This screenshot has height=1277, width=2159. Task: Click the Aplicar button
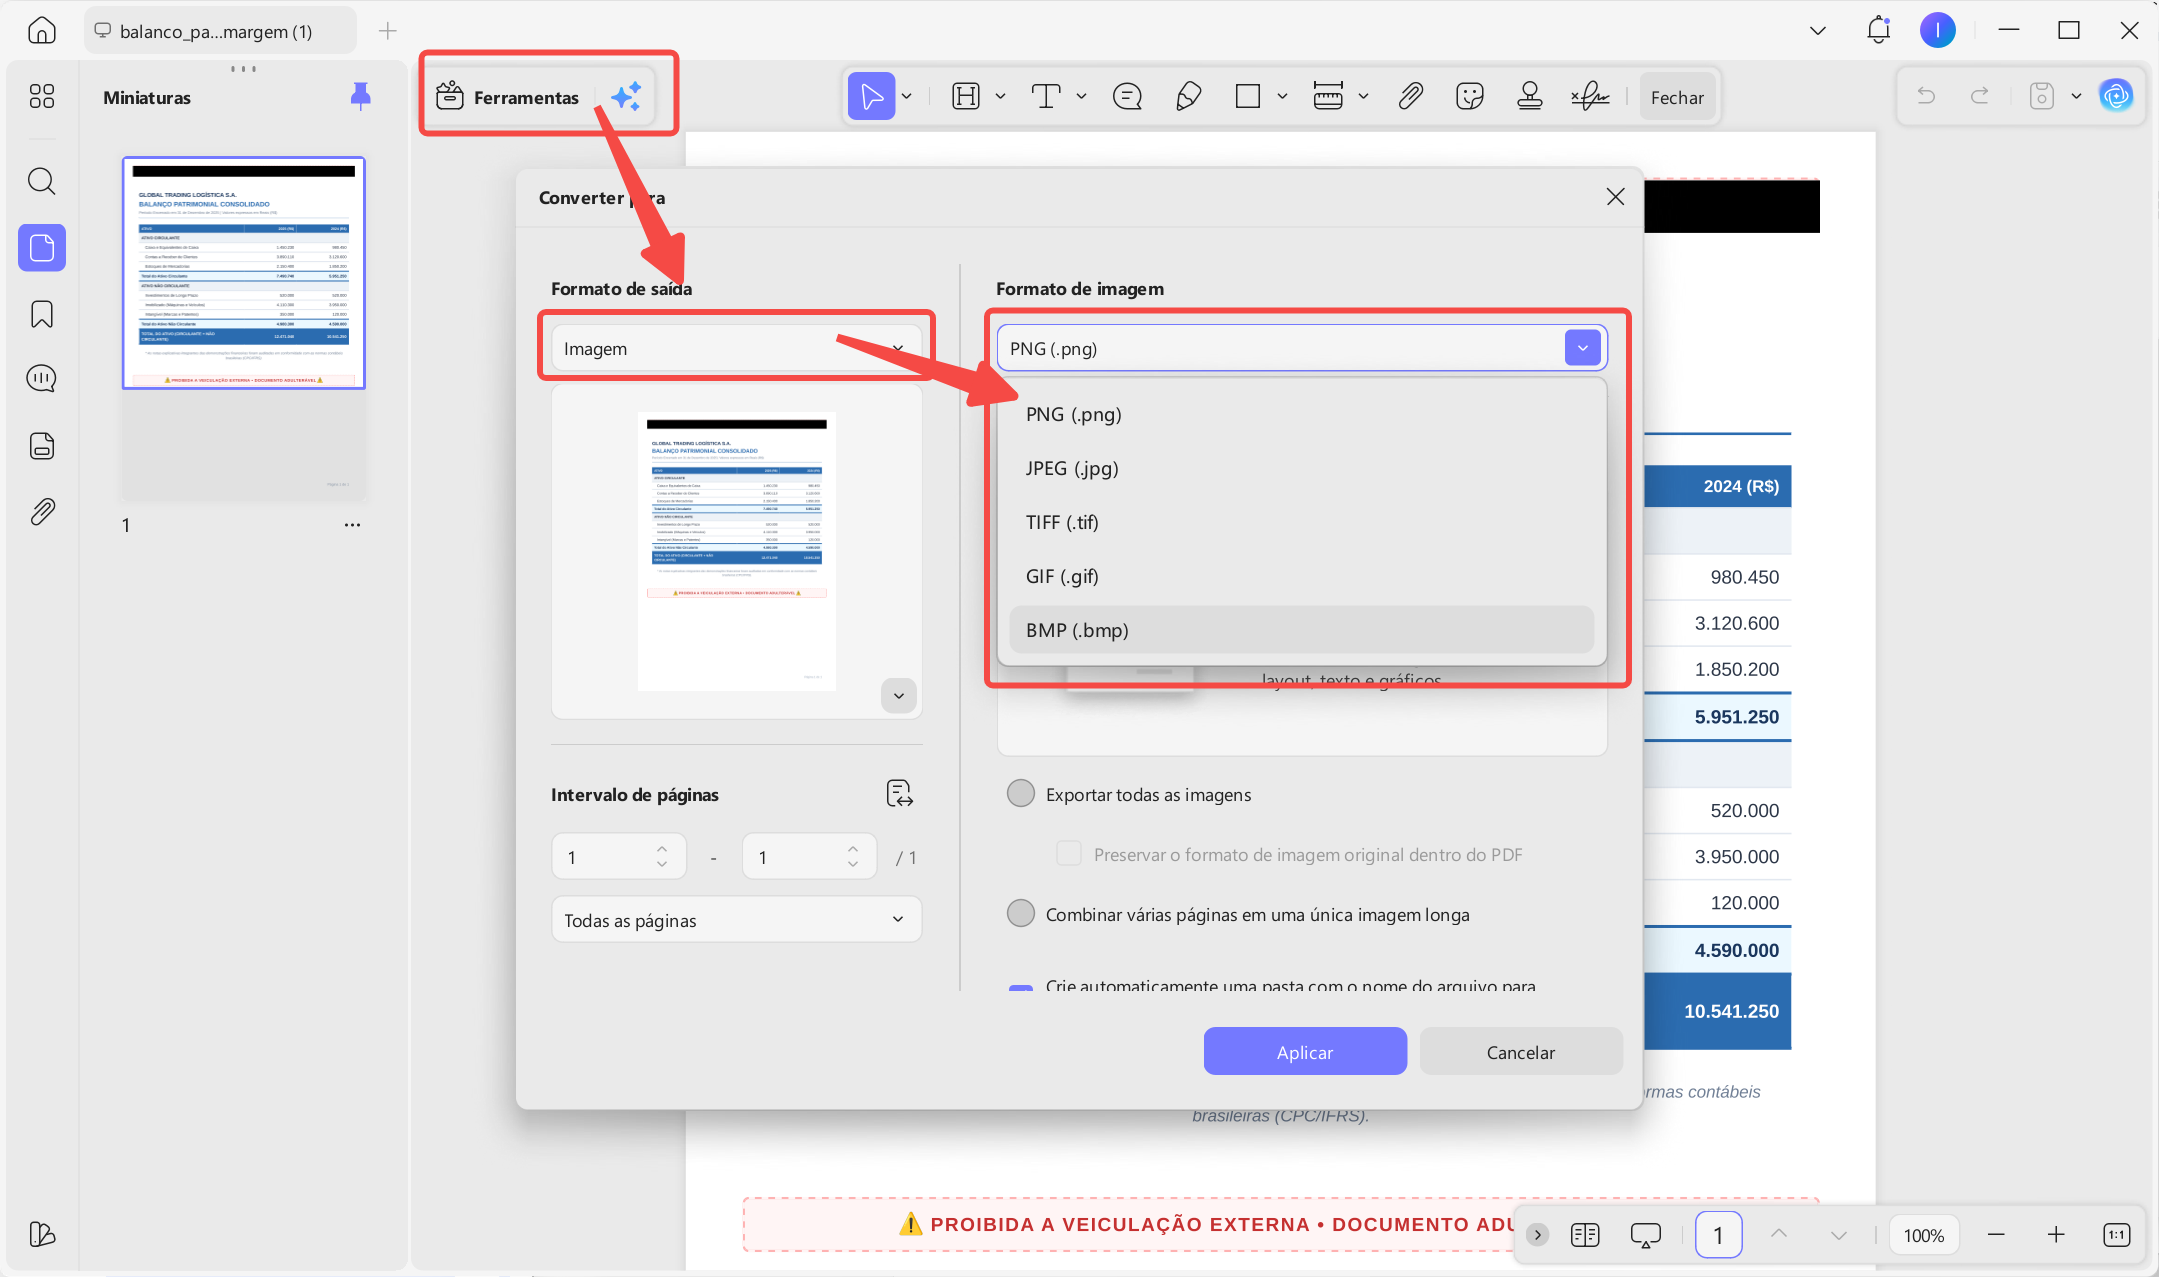click(x=1305, y=1052)
